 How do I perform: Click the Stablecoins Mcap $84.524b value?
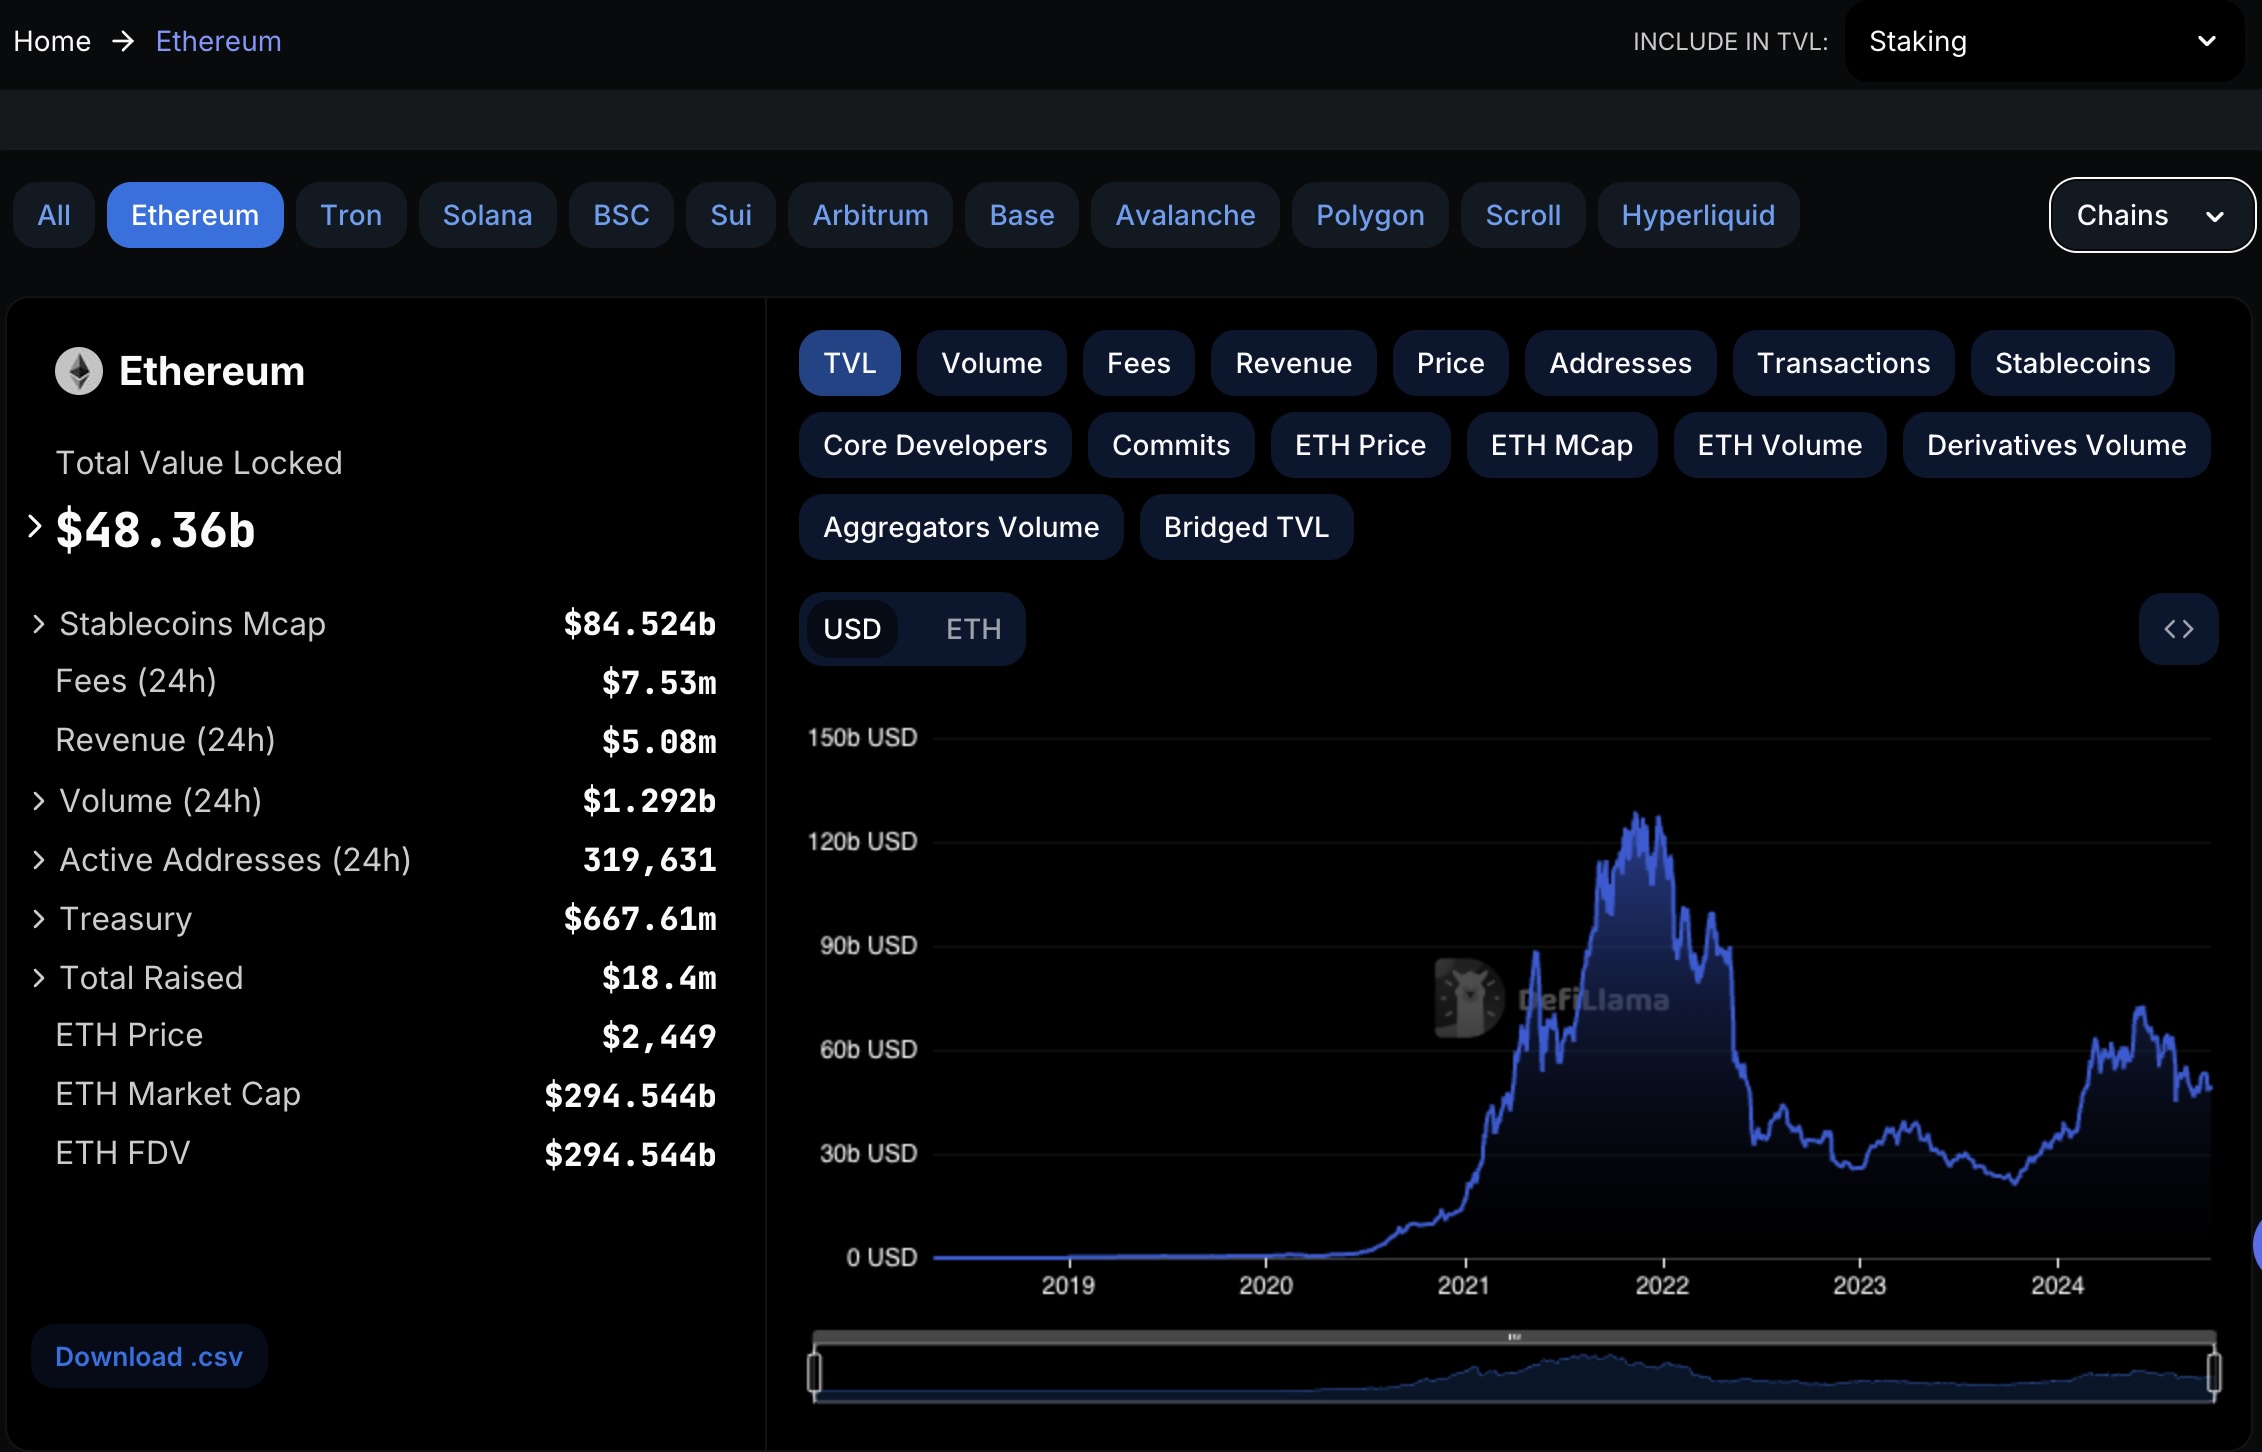[640, 624]
